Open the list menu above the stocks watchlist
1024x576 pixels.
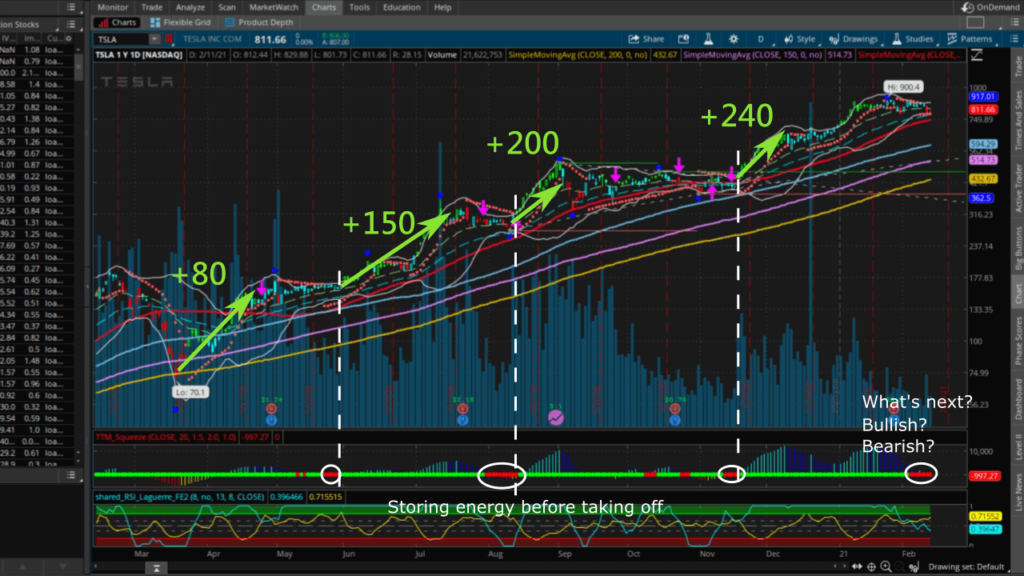tap(71, 7)
